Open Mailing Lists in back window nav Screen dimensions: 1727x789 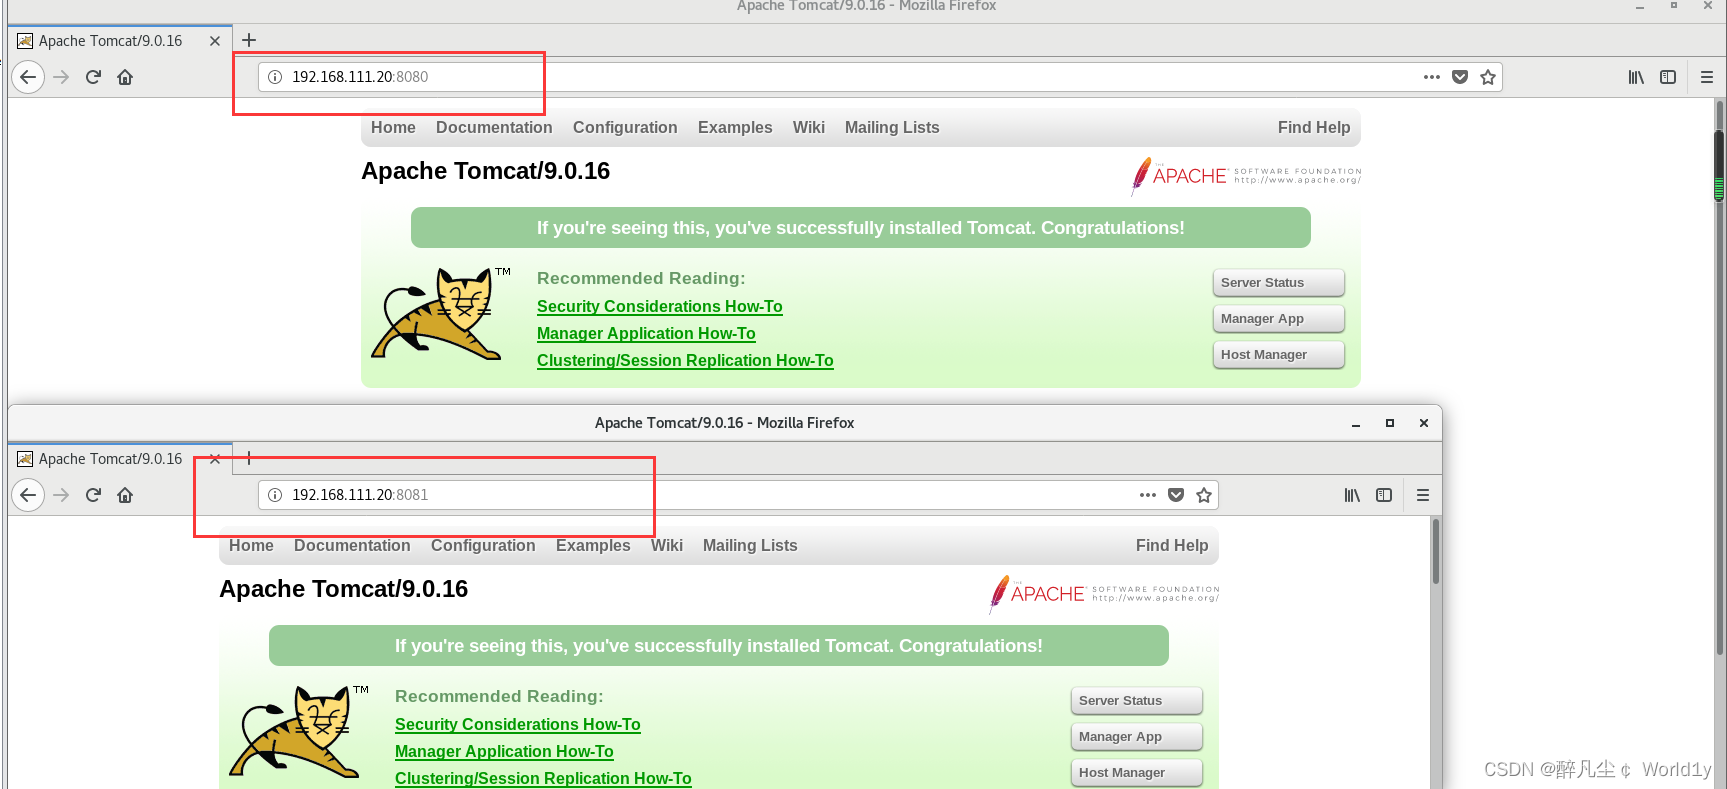[x=892, y=127]
